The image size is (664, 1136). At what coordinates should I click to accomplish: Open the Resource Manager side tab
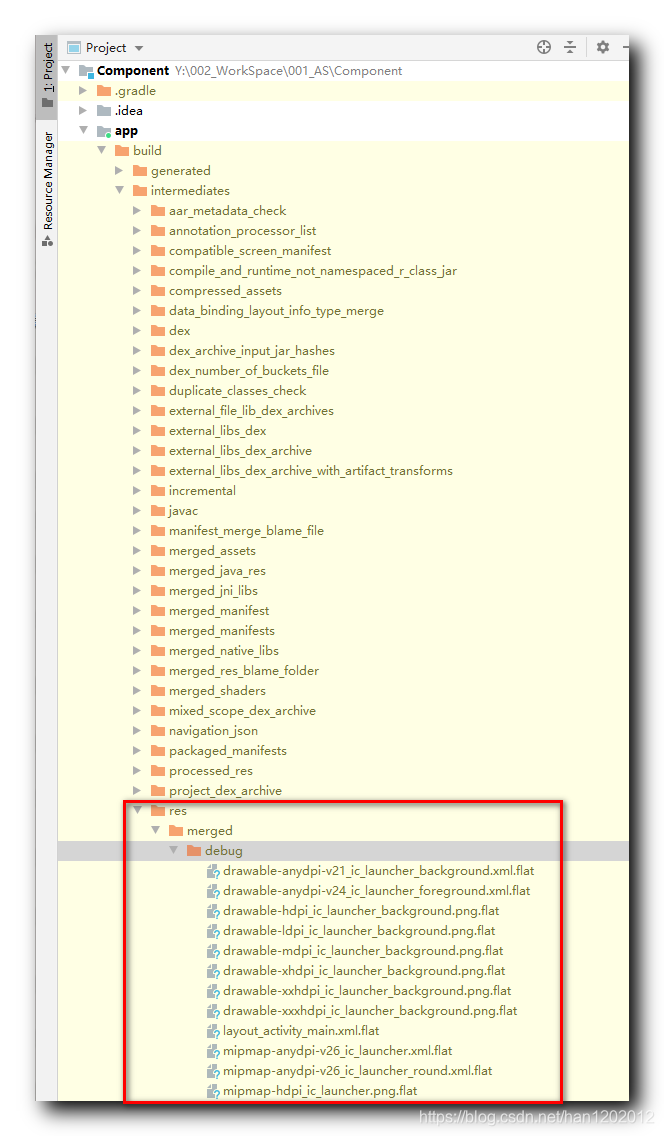tap(47, 190)
